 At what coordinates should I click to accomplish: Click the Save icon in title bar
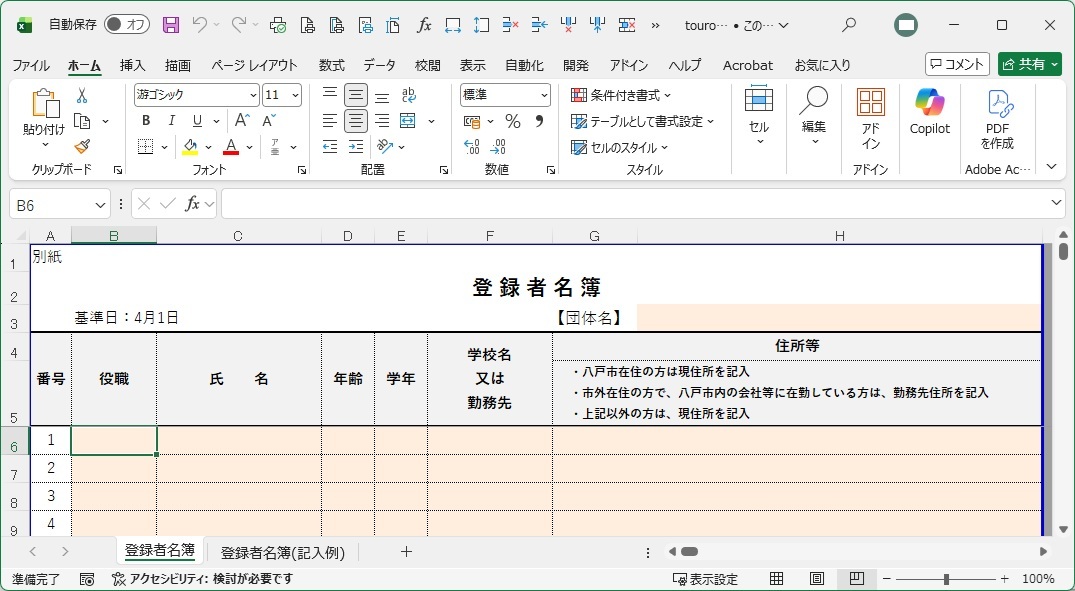pos(171,25)
